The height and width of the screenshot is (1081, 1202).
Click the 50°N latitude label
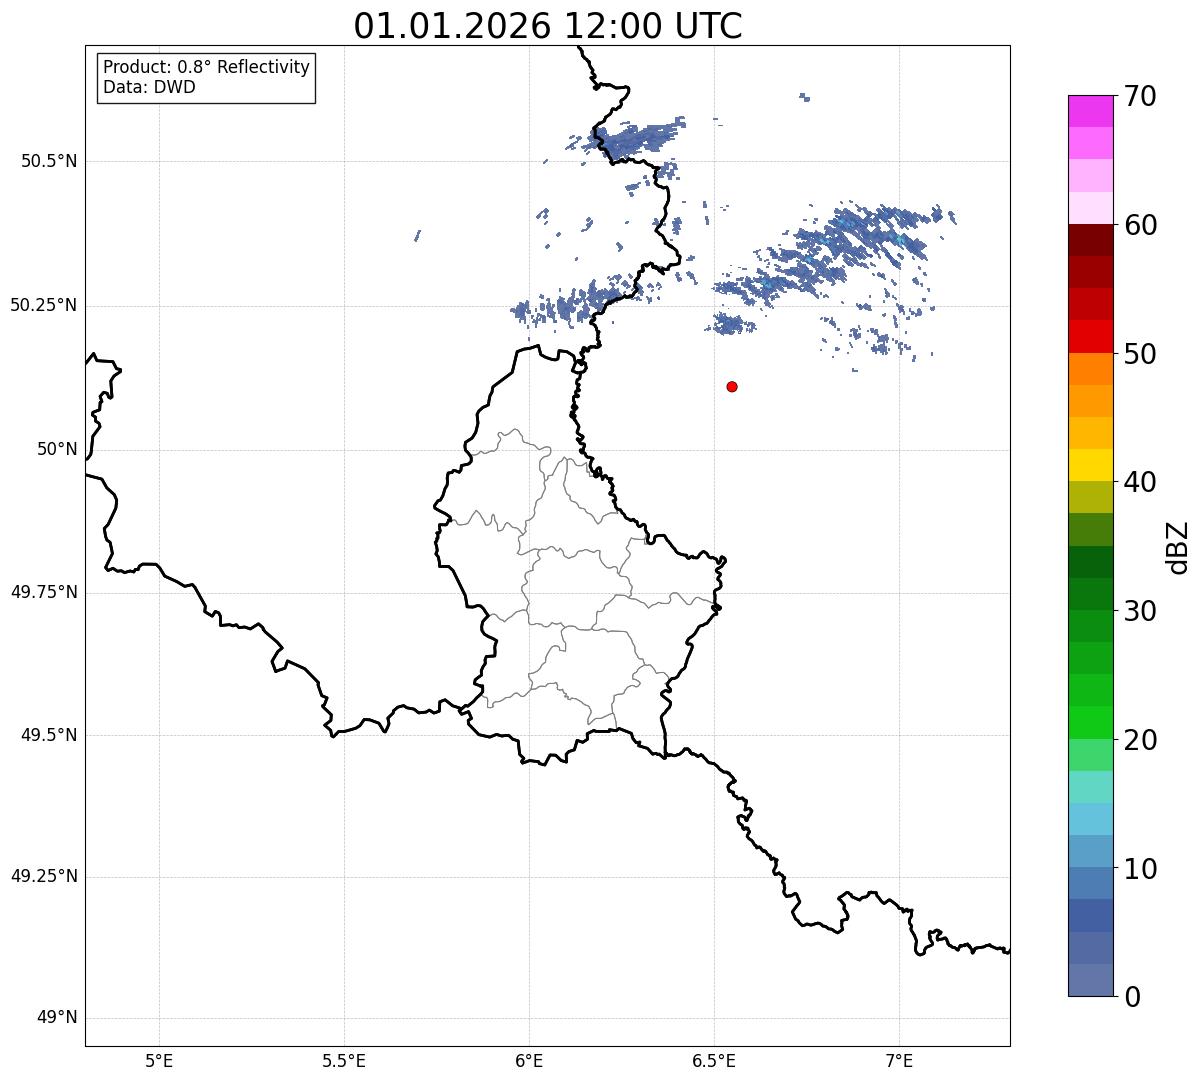tap(57, 449)
